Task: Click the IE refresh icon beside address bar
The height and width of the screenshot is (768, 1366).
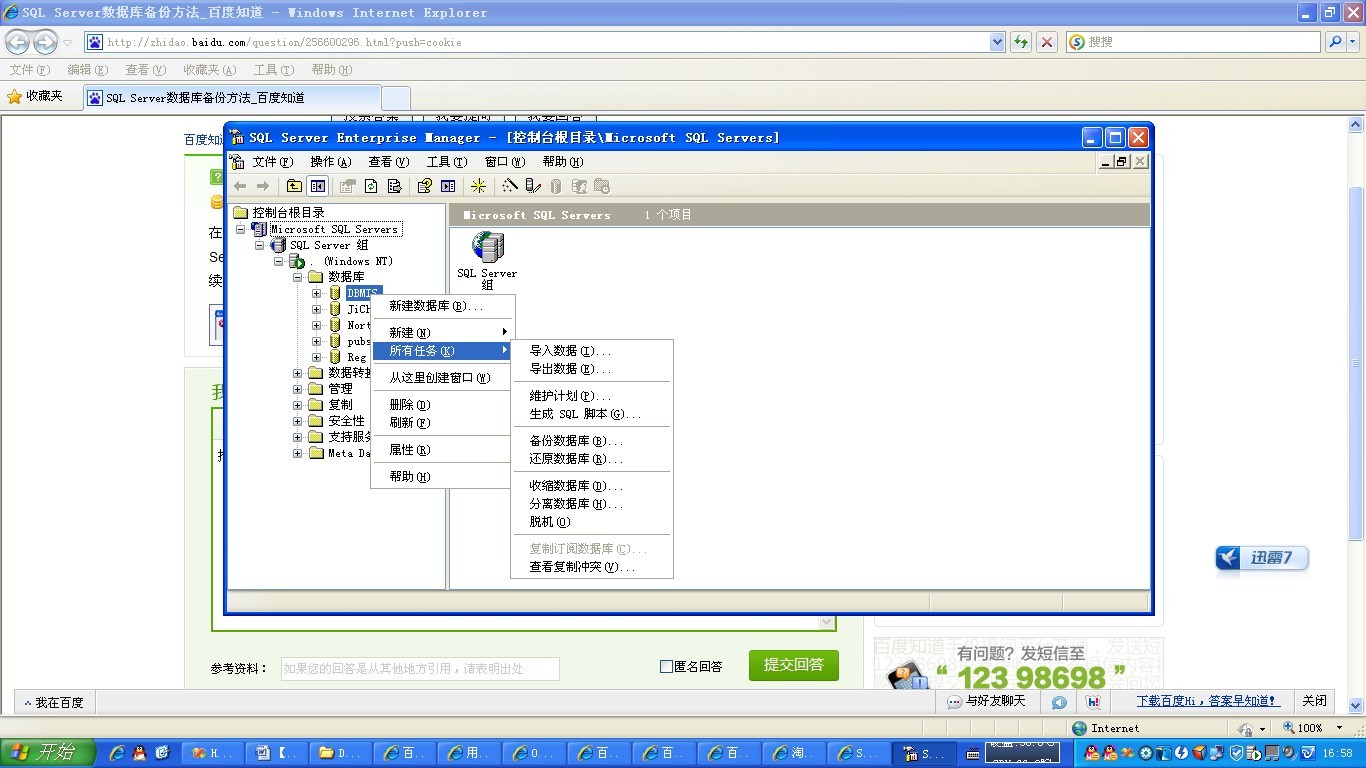Action: pos(1021,42)
